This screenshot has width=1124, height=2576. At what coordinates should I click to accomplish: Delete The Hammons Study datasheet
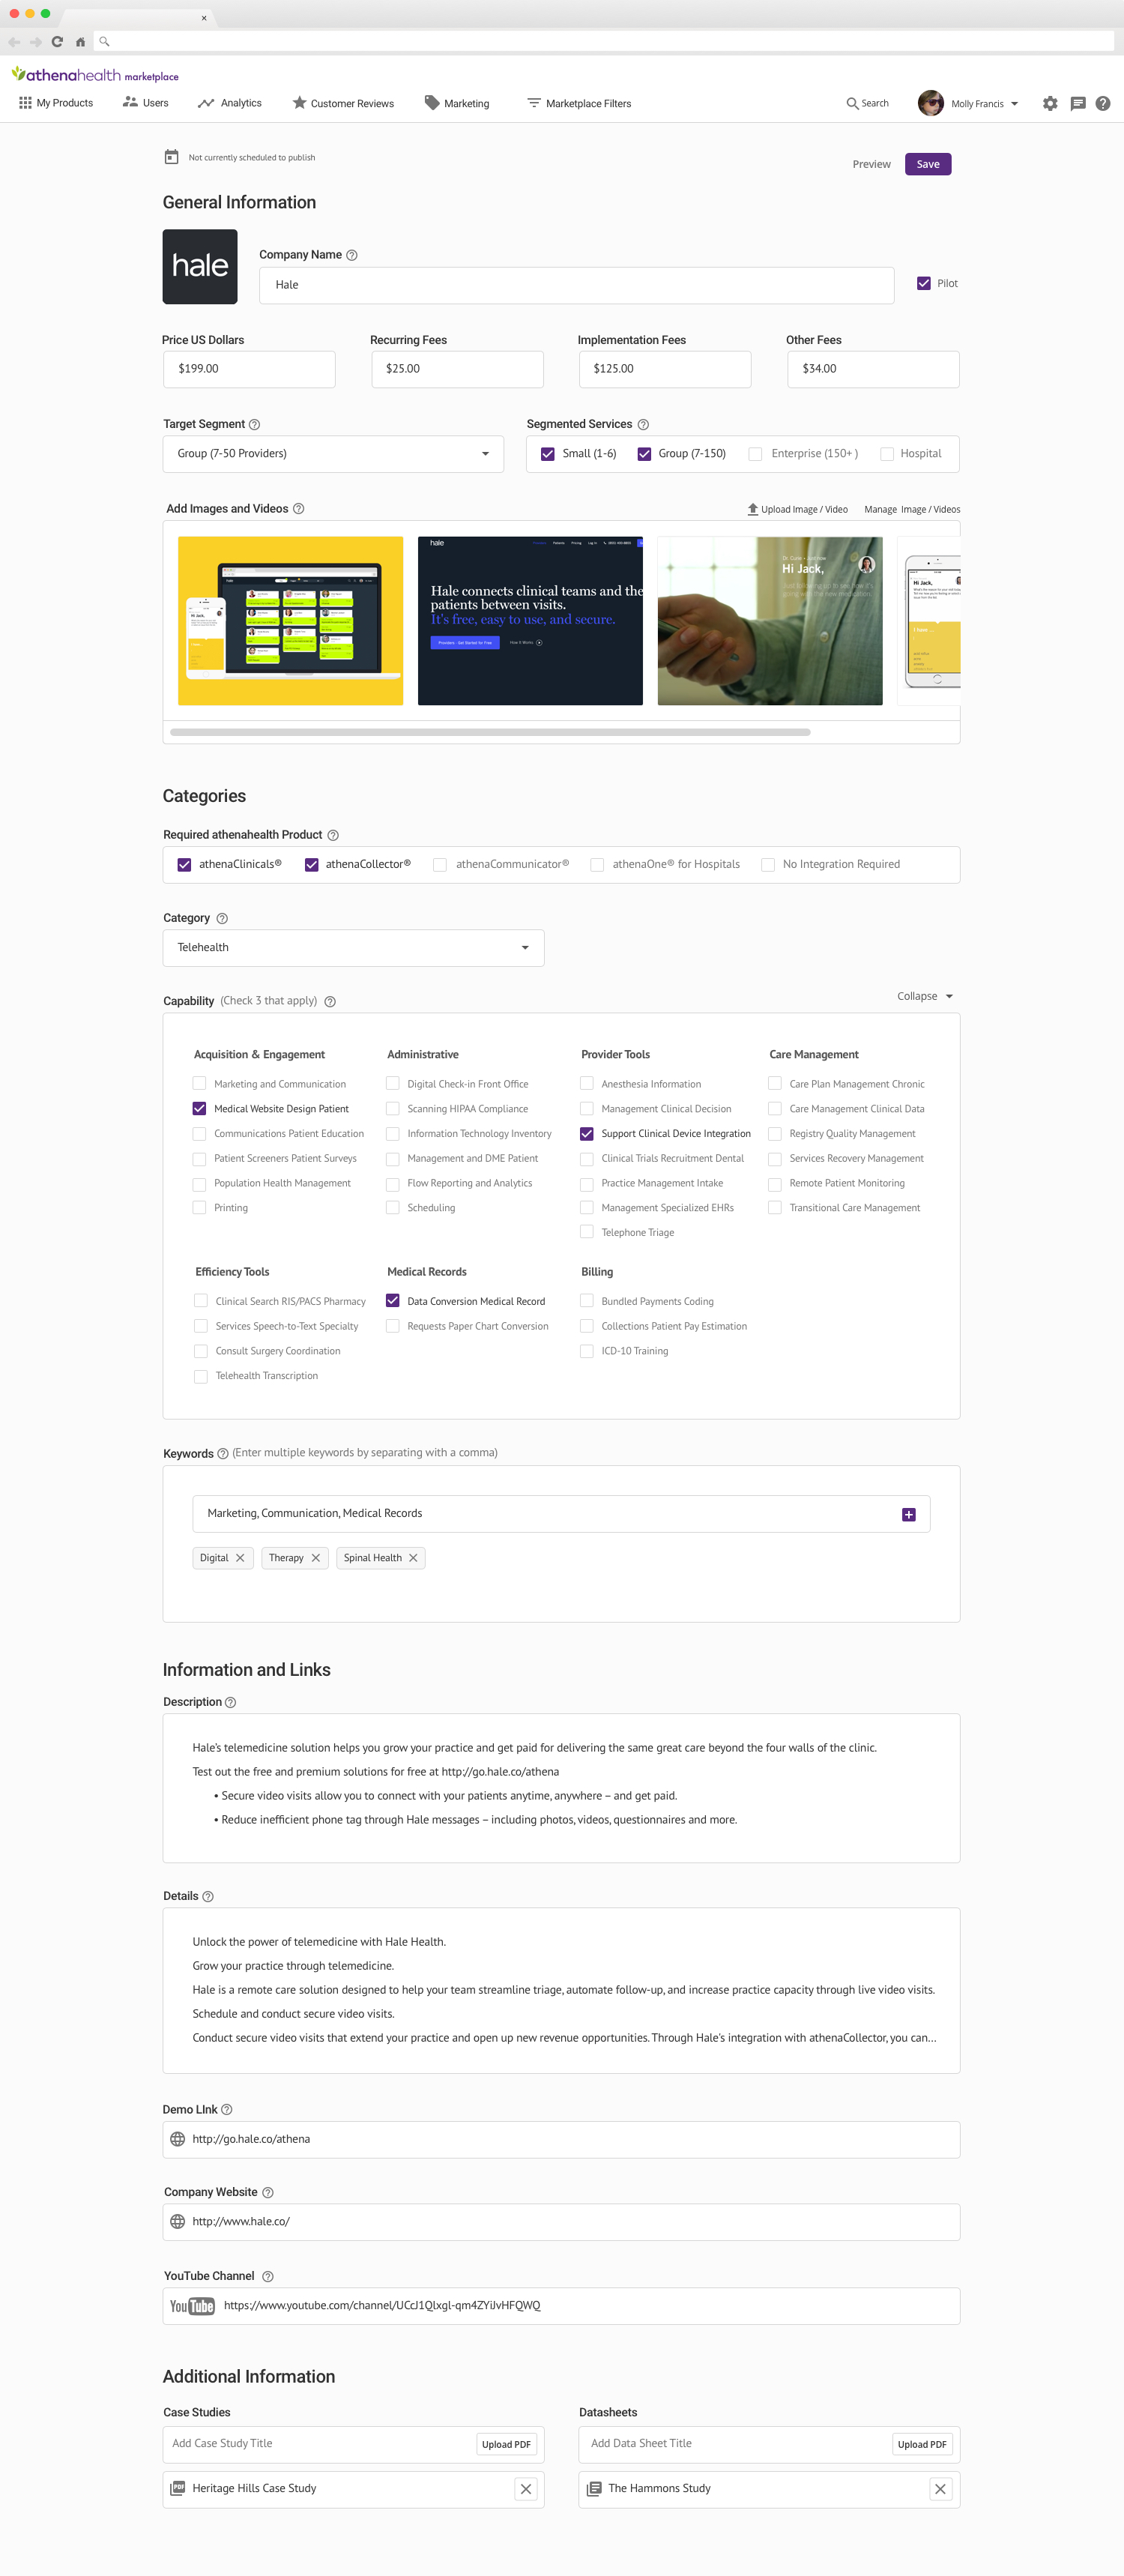coord(940,2488)
